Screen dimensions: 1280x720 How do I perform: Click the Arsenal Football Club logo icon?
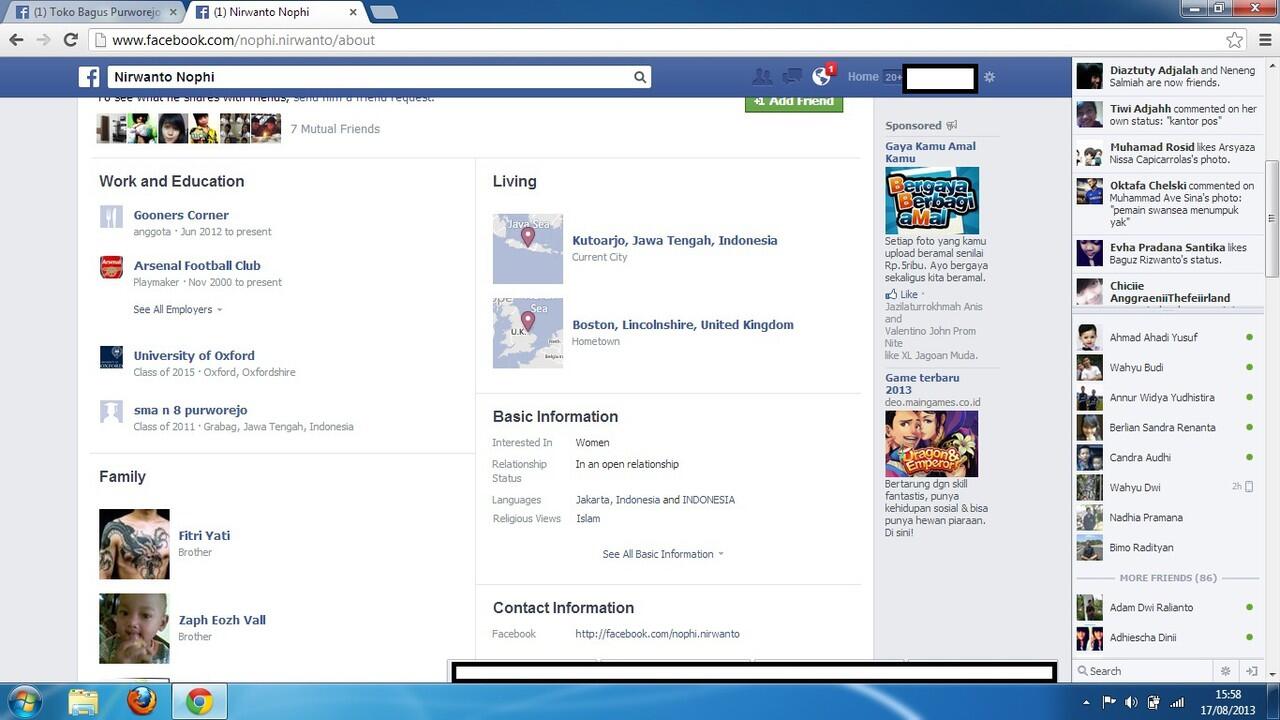111,267
